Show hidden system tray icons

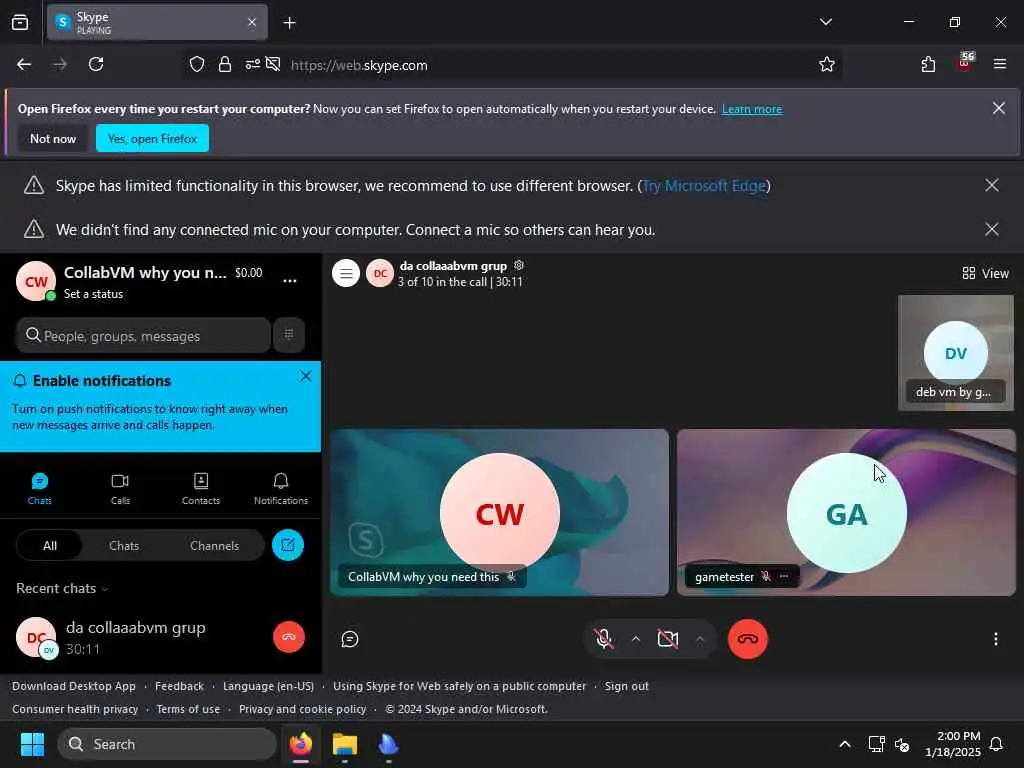[x=844, y=744]
